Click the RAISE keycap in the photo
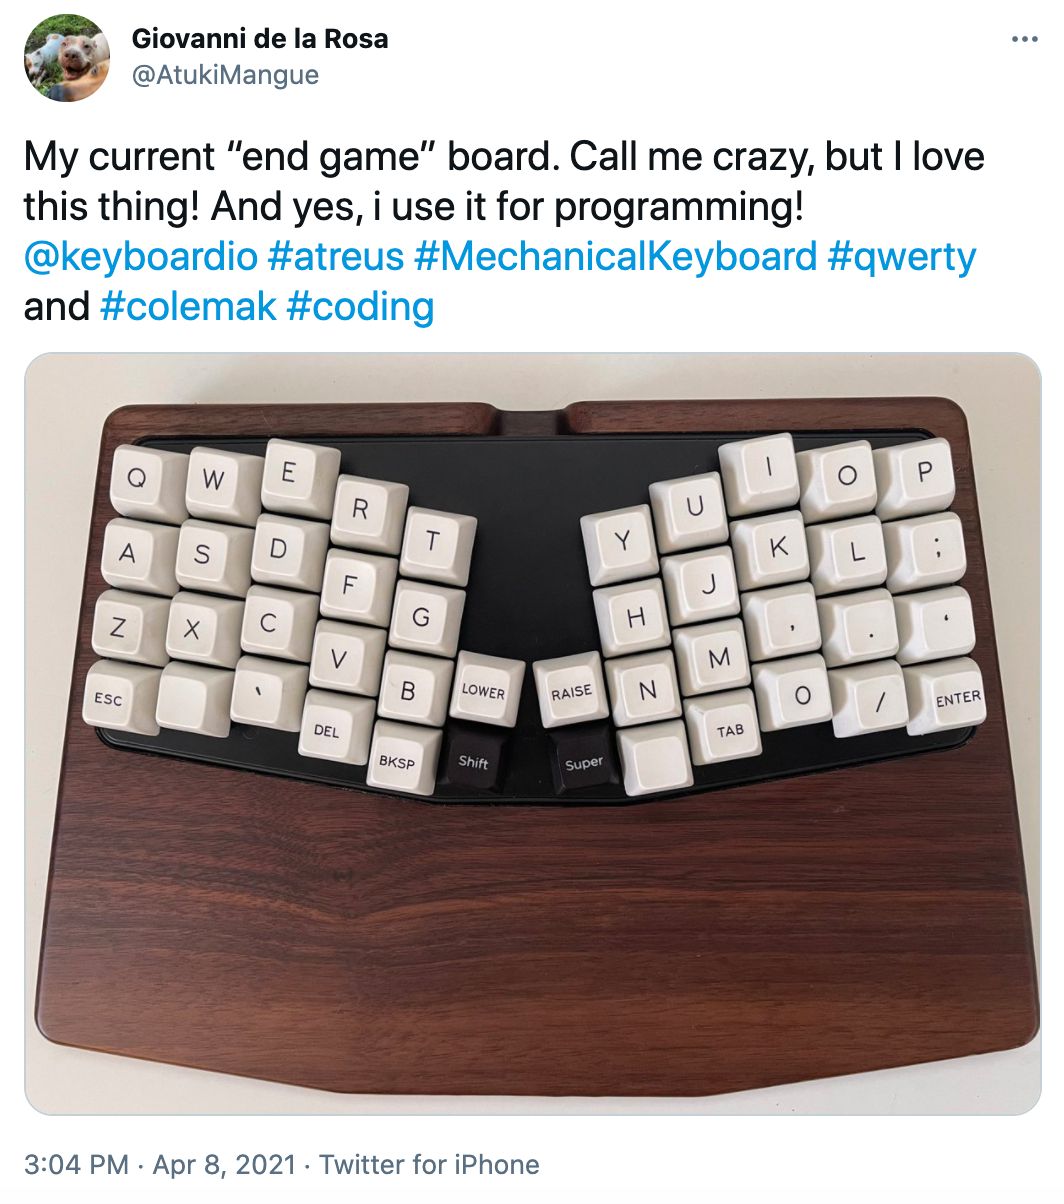 (572, 691)
